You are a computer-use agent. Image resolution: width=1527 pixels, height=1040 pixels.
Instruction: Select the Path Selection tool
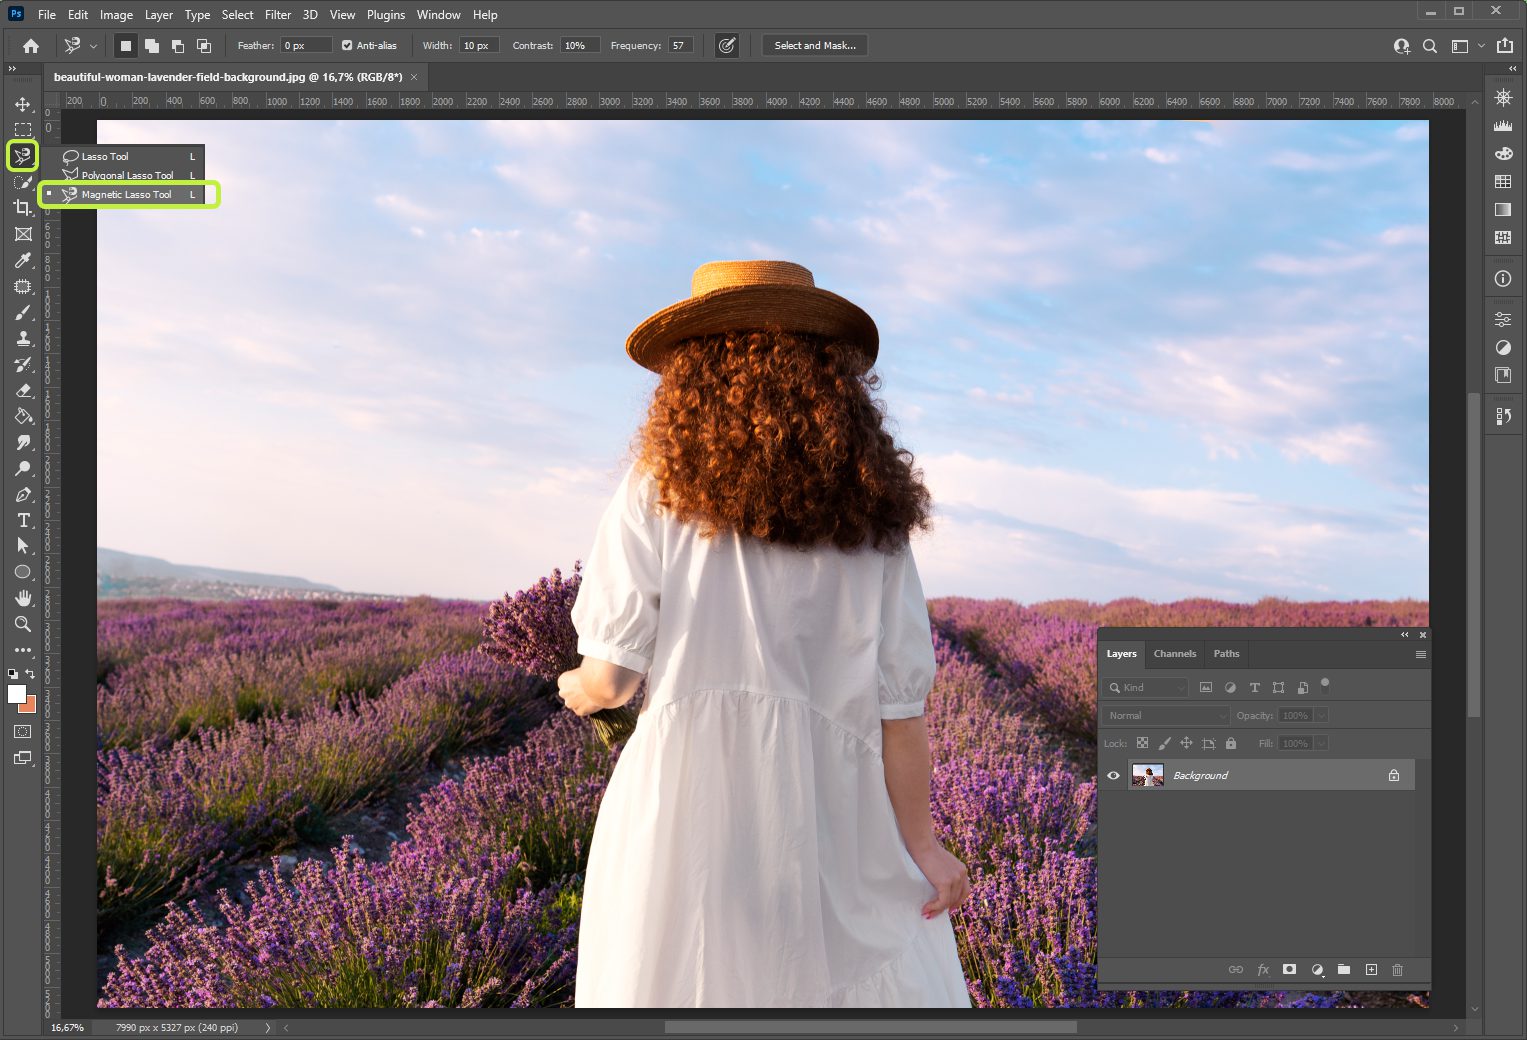23,546
